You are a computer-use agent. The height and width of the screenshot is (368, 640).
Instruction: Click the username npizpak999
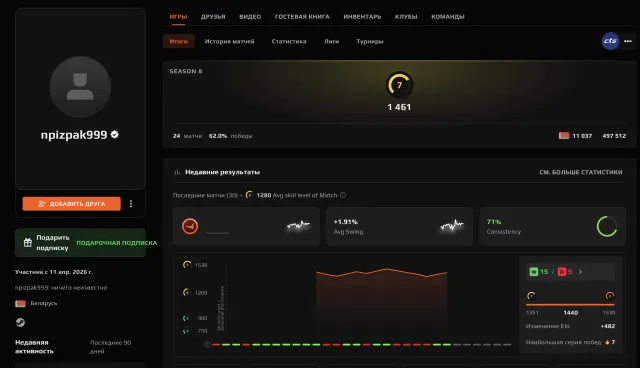point(74,135)
